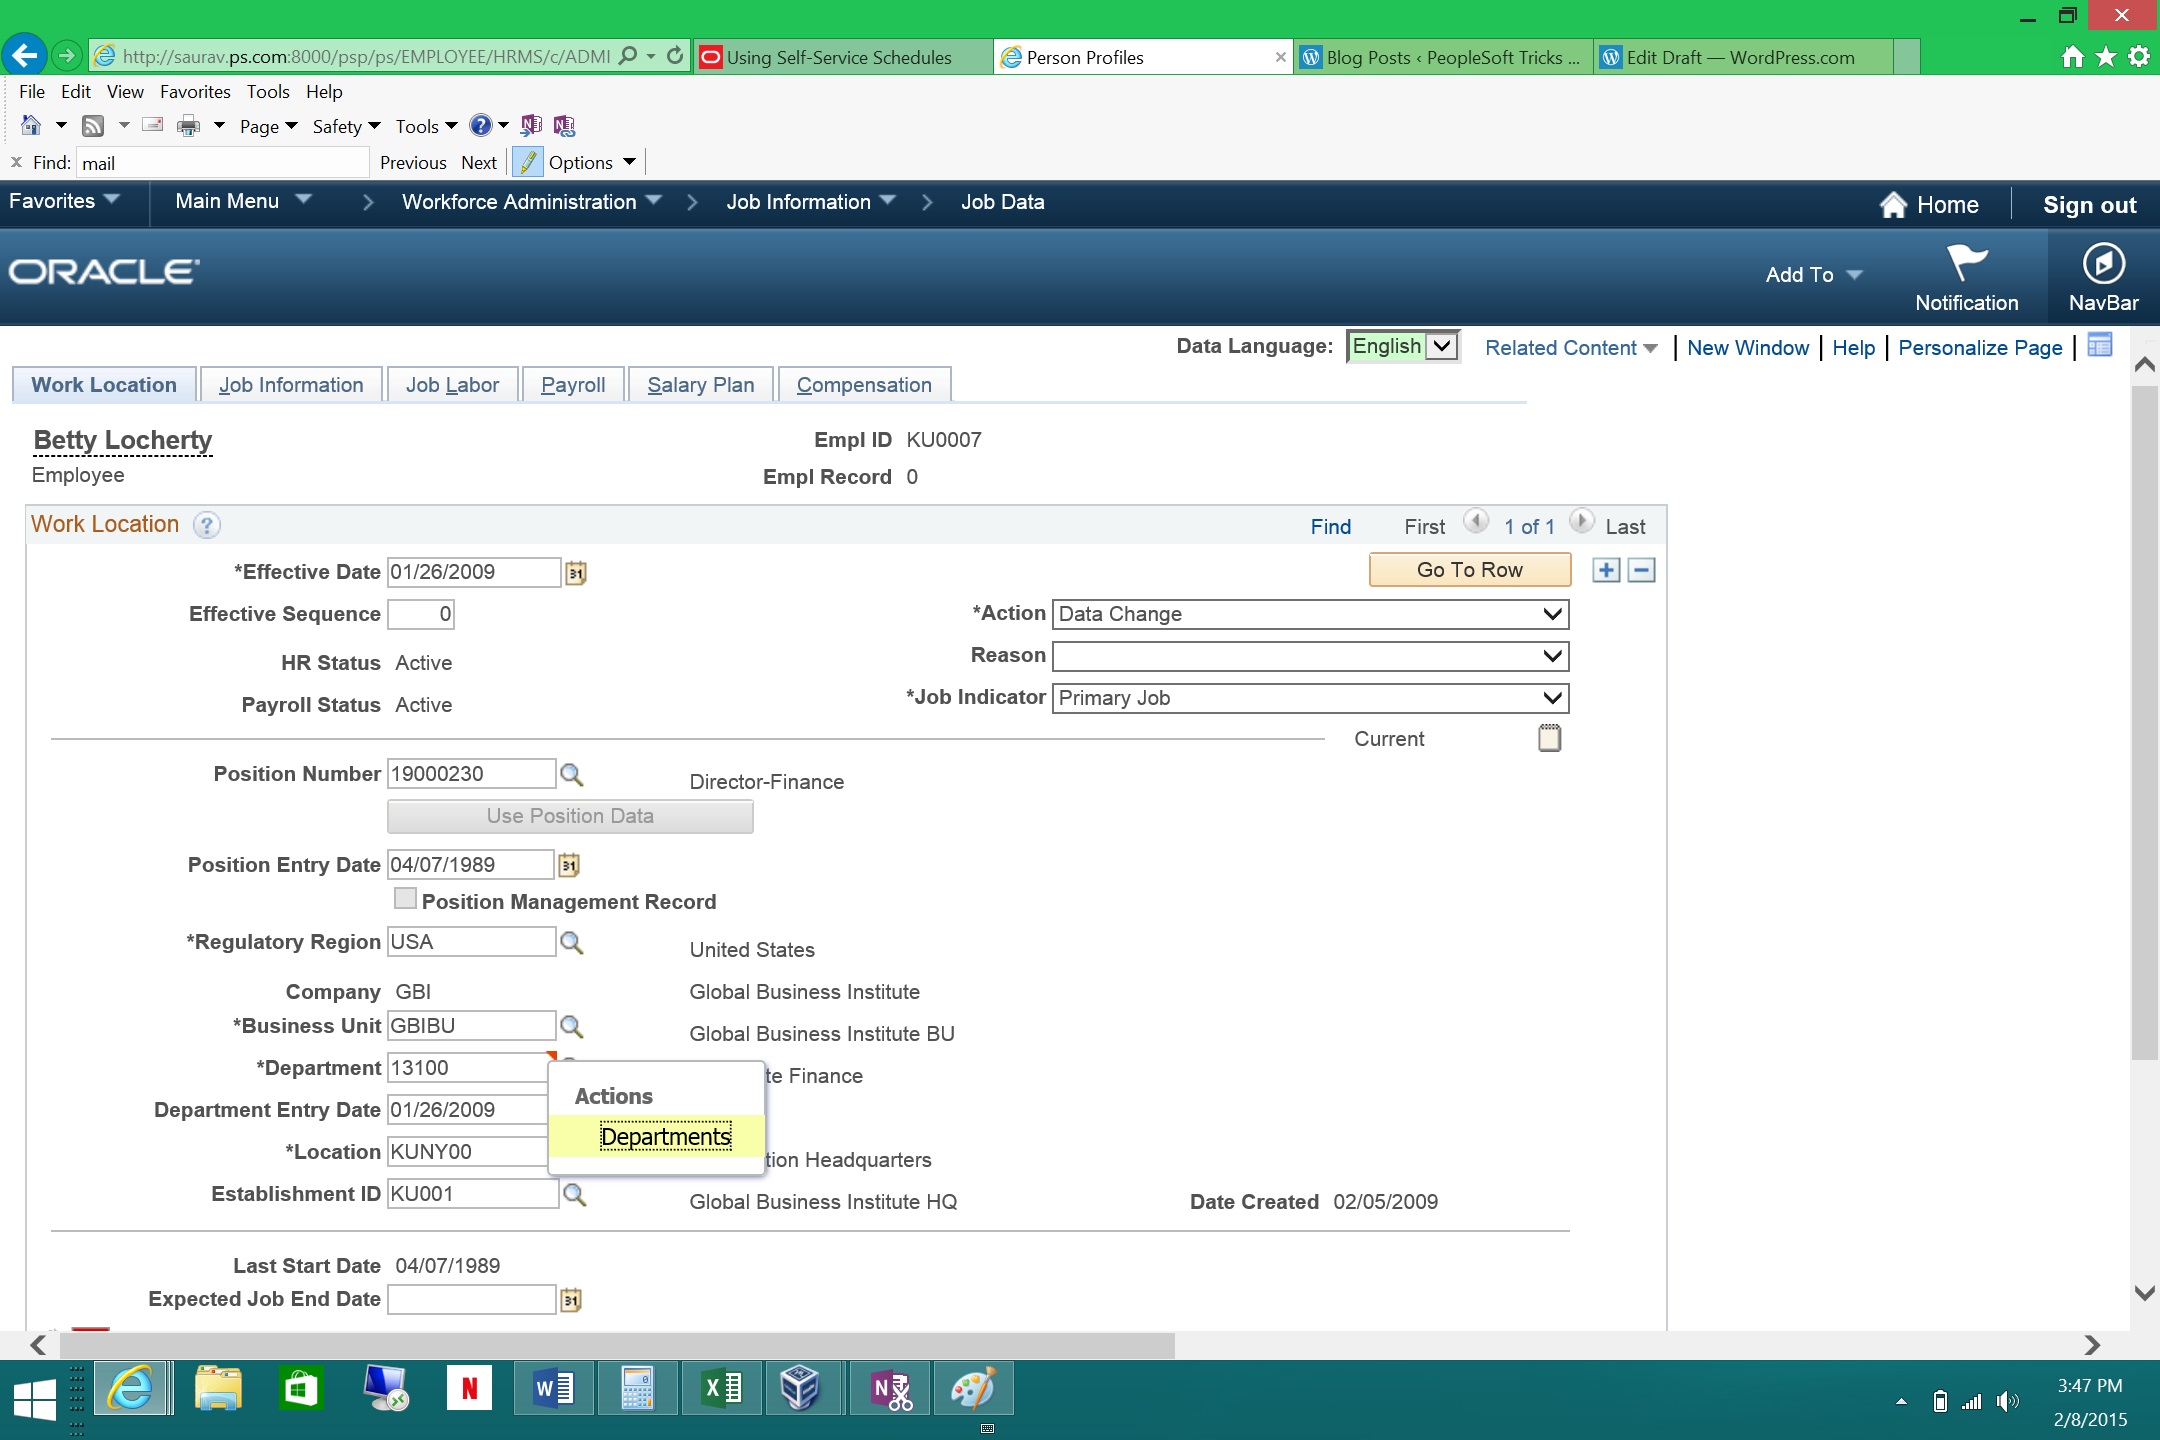Add a new row with plus icon
This screenshot has height=1440, width=2160.
[x=1606, y=571]
